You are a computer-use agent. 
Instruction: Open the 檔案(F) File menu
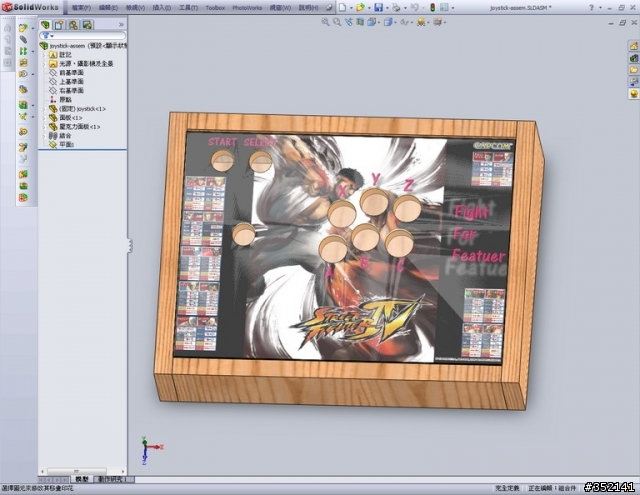tap(81, 8)
